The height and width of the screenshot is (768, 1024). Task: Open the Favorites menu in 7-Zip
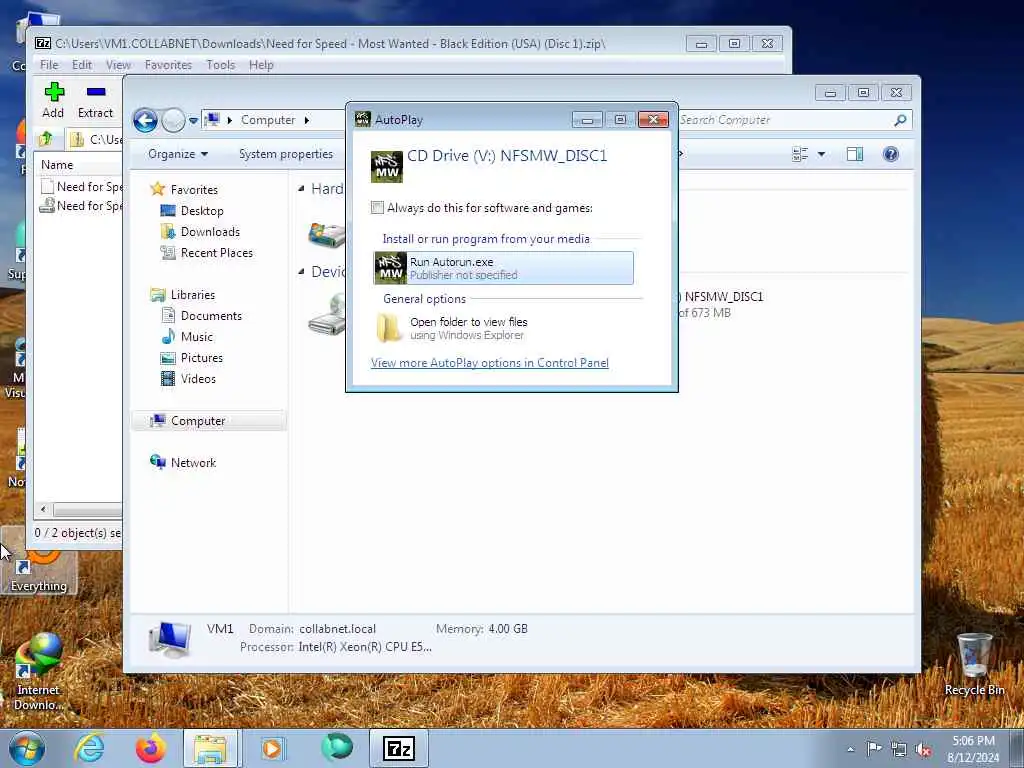click(168, 65)
